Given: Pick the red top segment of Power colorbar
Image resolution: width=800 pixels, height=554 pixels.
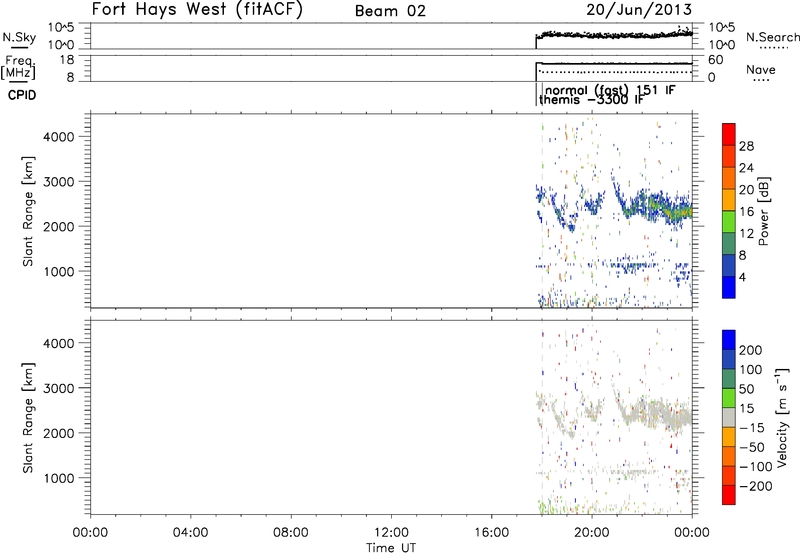Looking at the screenshot, I should point(729,134).
